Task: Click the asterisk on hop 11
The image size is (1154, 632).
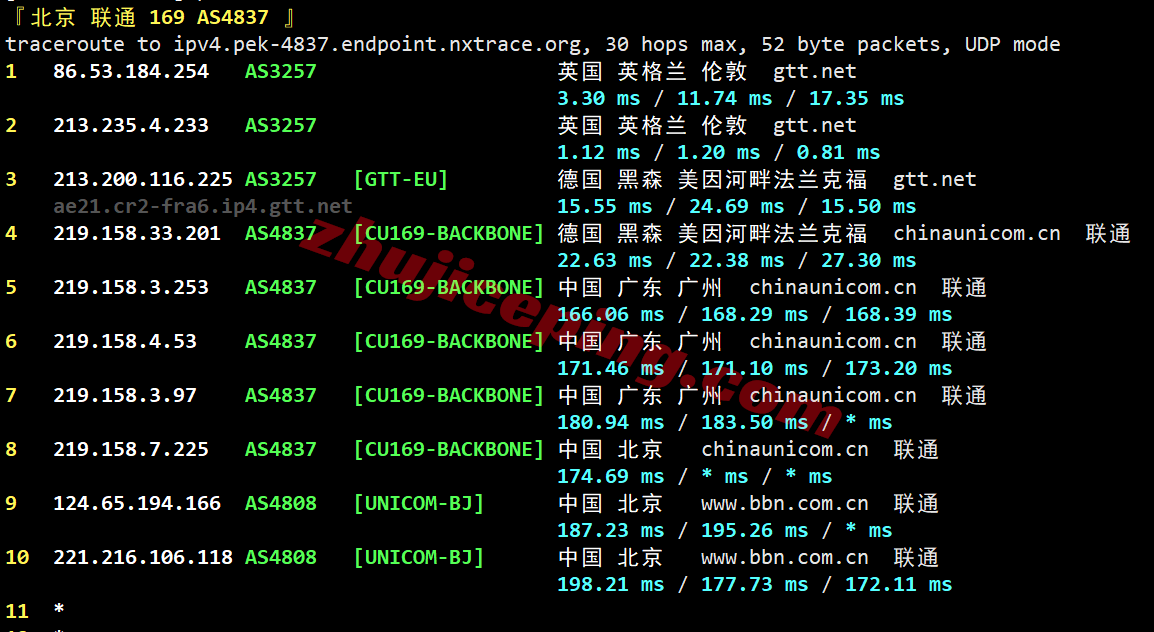Action: (x=58, y=611)
